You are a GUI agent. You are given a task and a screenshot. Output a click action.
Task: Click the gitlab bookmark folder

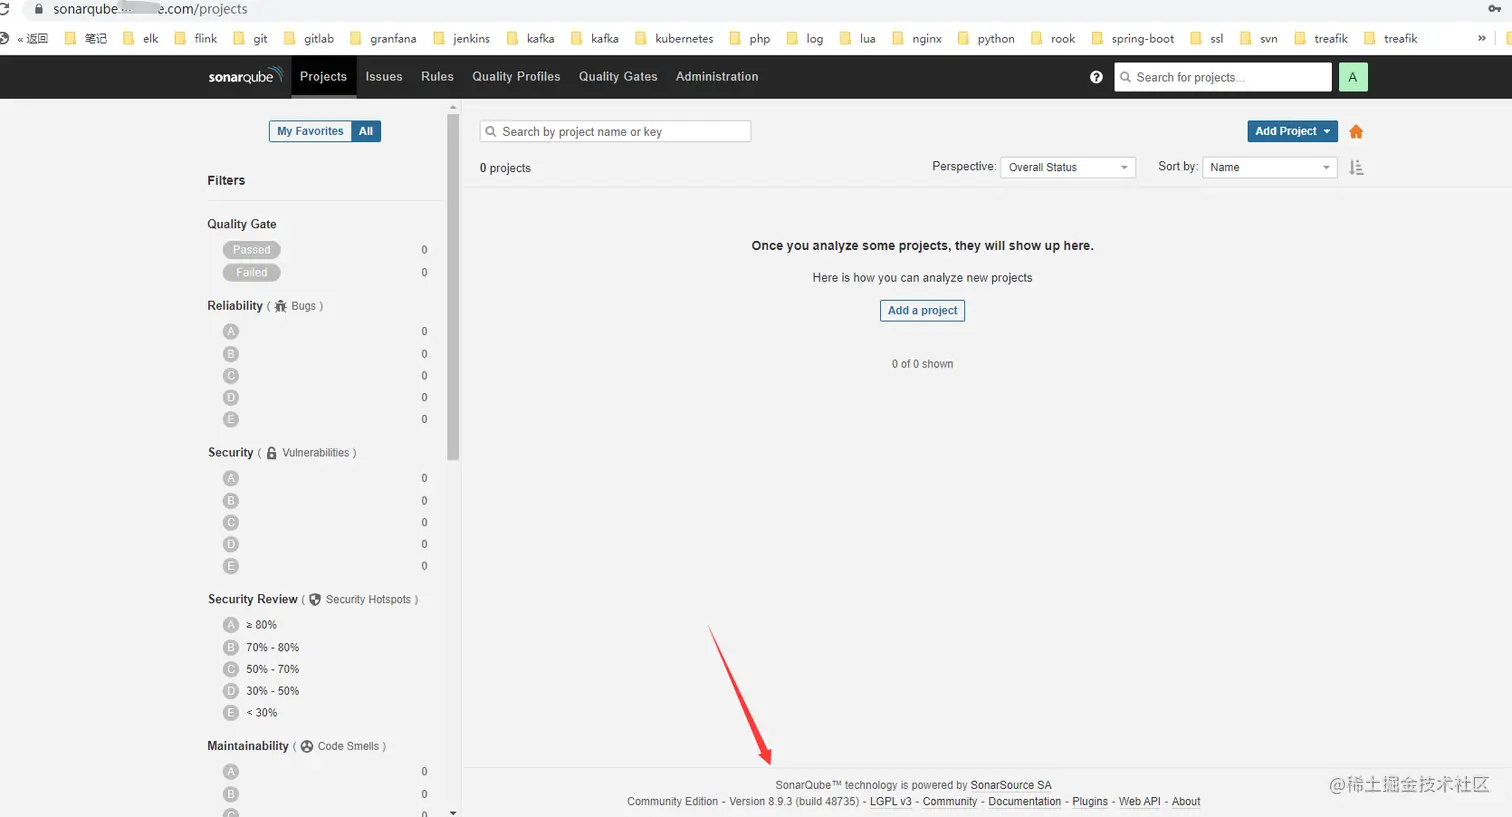click(x=309, y=38)
